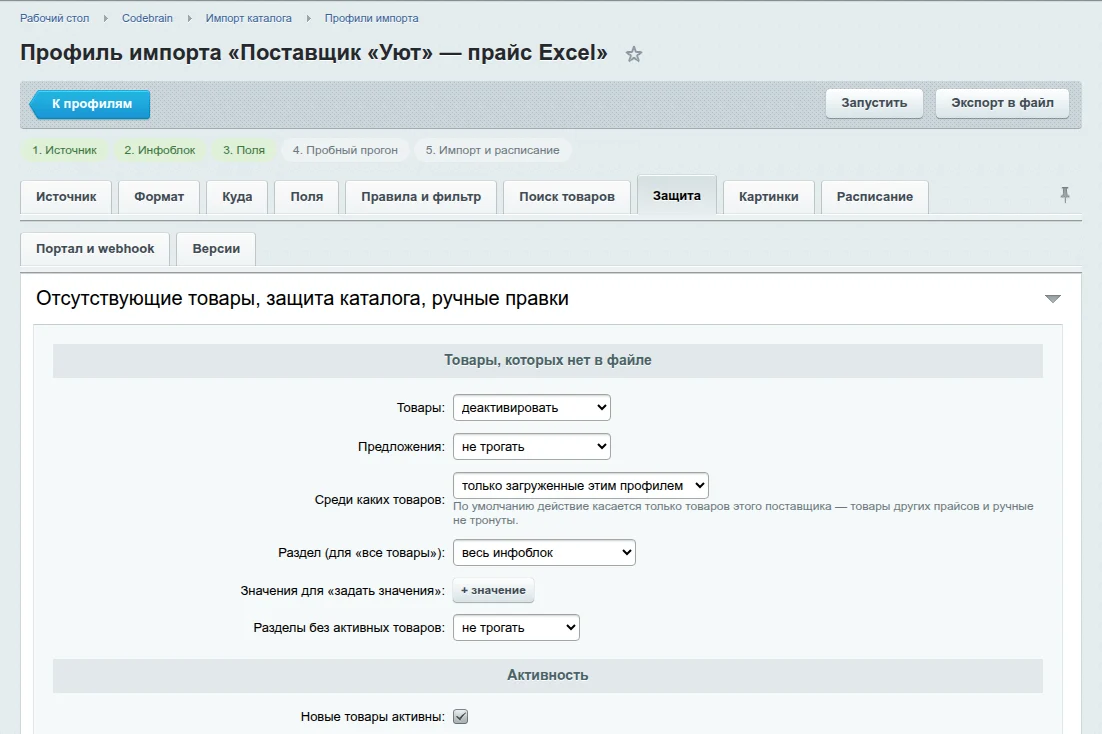This screenshot has width=1102, height=734.
Task: Go to step «1. Источник»
Action: point(65,150)
